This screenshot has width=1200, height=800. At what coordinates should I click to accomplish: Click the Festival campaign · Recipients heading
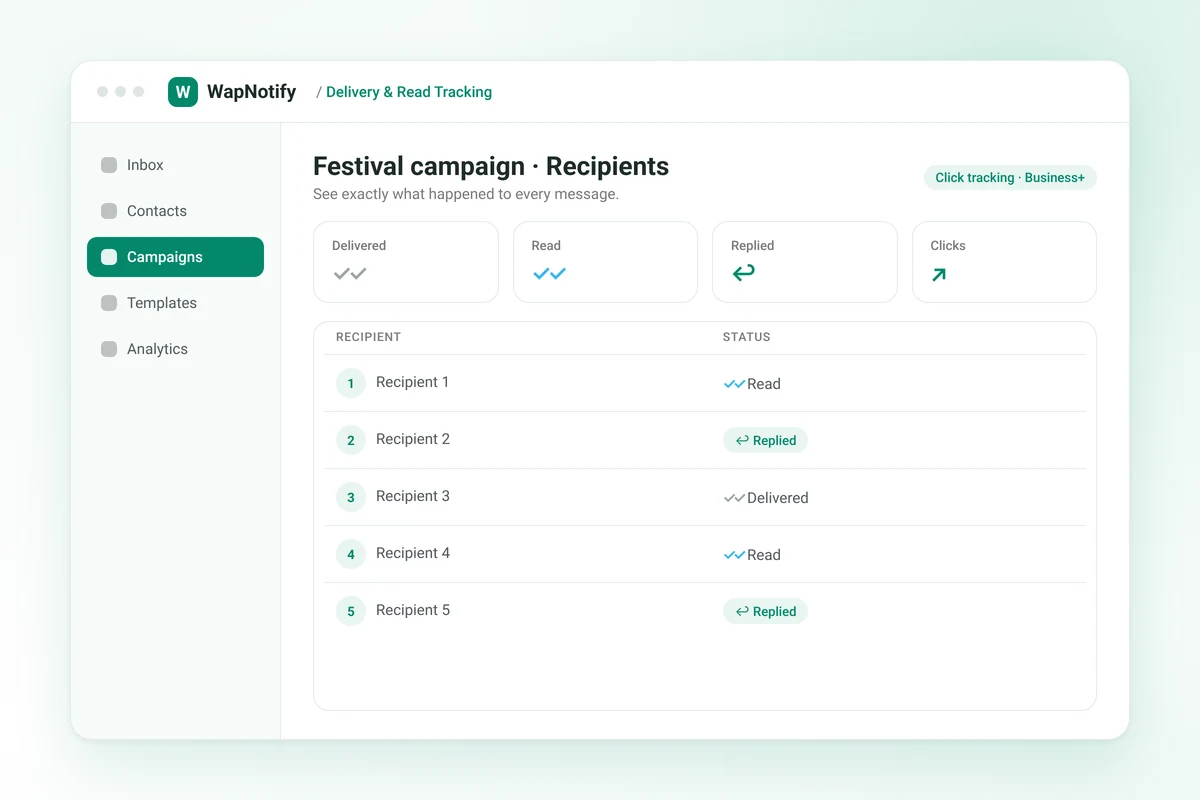tap(491, 166)
